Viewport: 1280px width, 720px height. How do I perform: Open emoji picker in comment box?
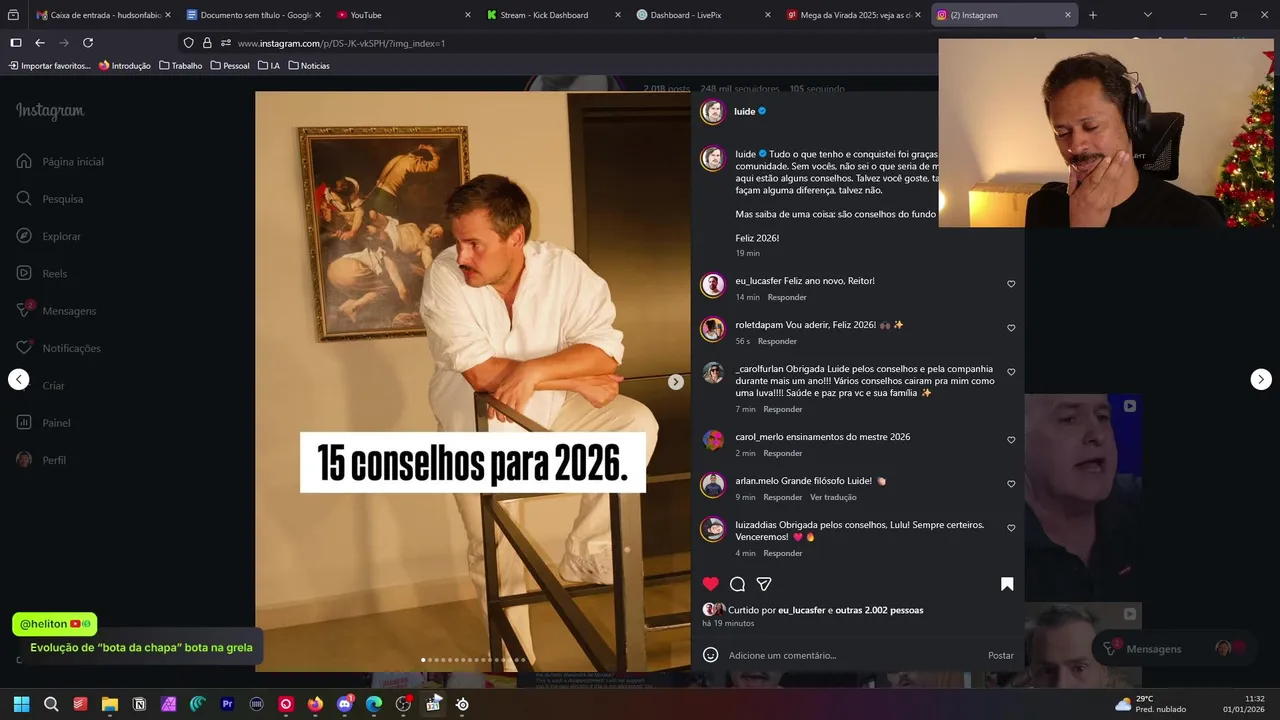coord(710,655)
